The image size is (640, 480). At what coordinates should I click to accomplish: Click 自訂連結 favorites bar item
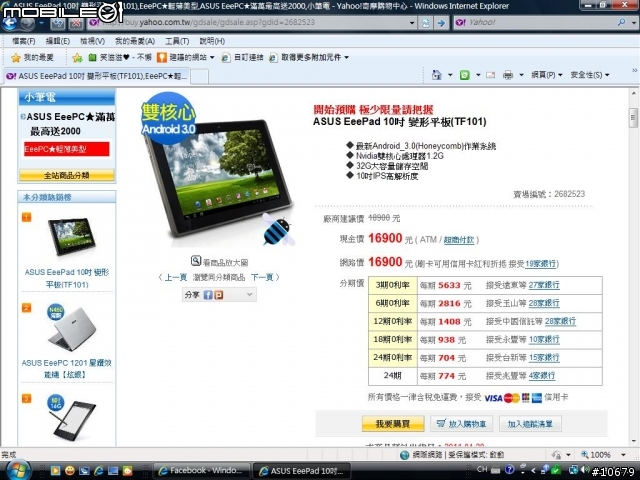click(242, 58)
